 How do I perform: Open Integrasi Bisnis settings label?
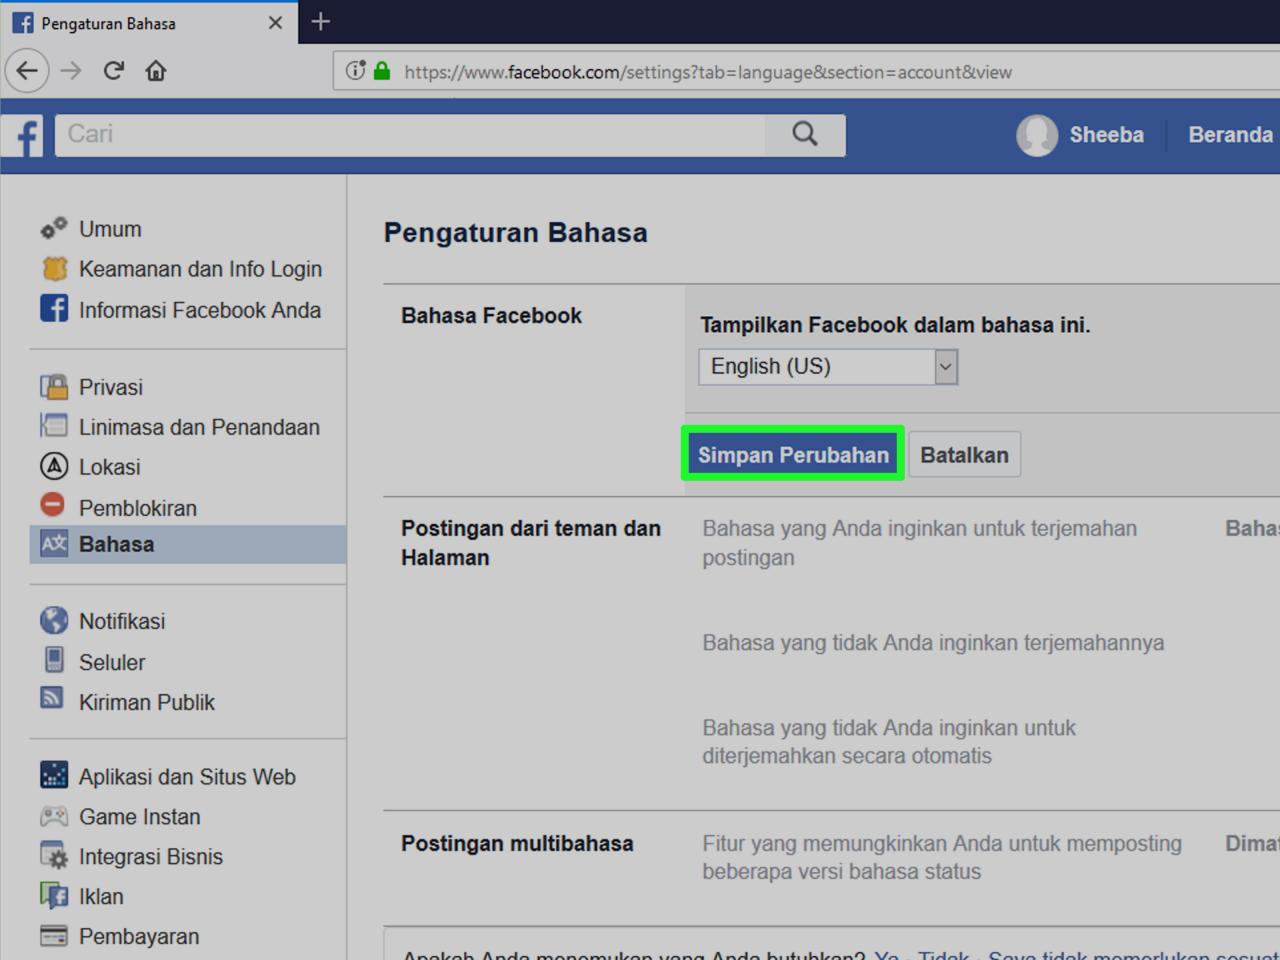point(151,857)
